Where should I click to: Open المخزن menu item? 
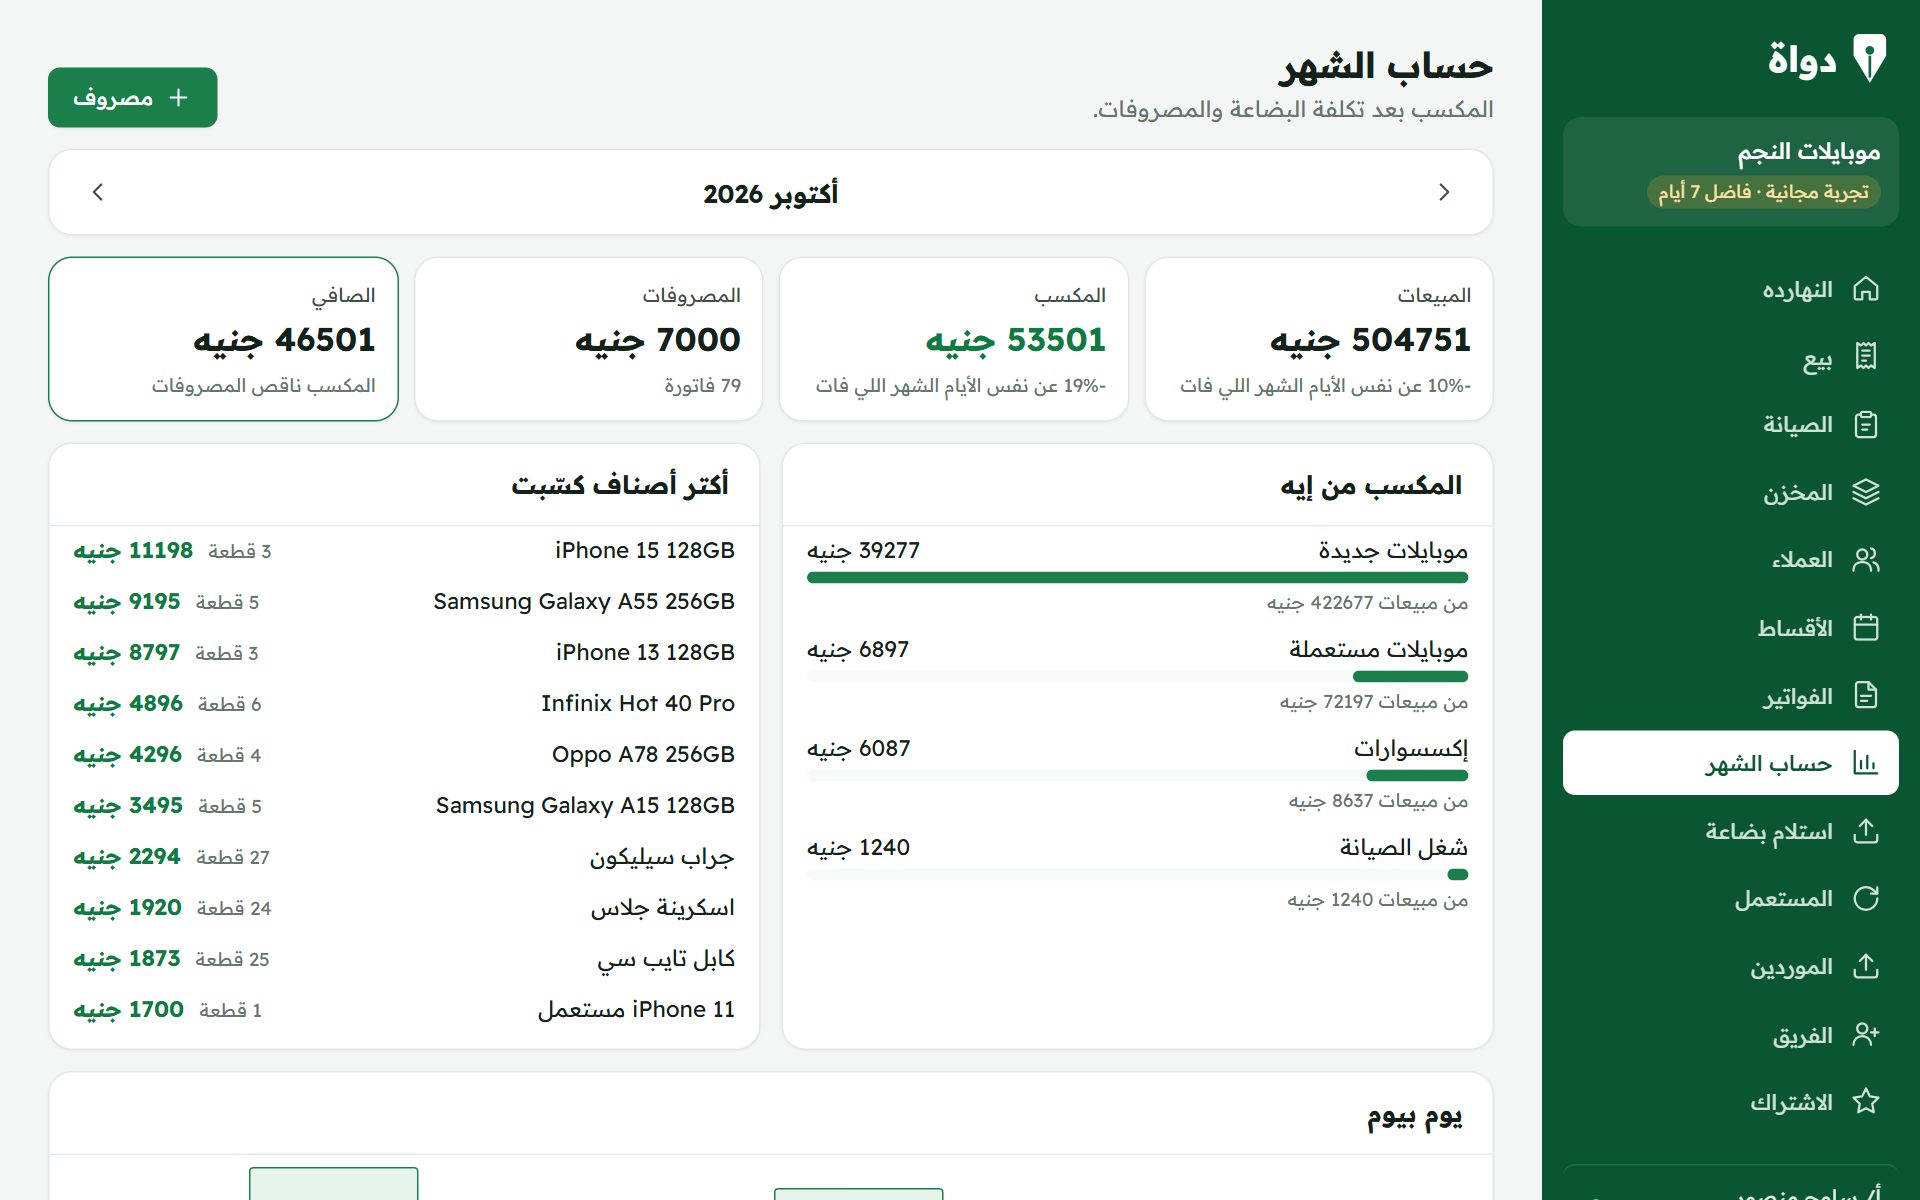[1730, 492]
